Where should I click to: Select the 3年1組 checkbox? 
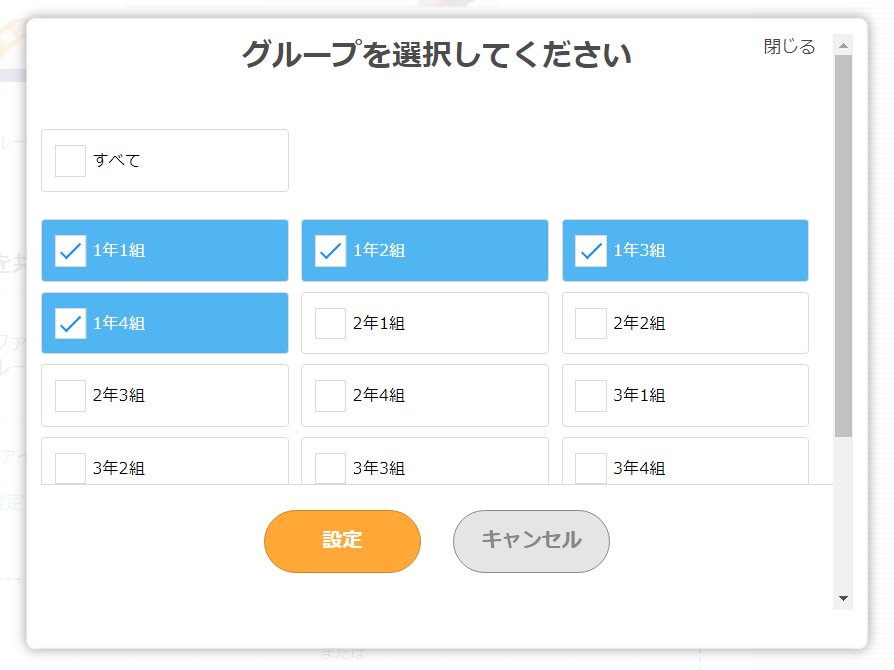pyautogui.click(x=591, y=395)
